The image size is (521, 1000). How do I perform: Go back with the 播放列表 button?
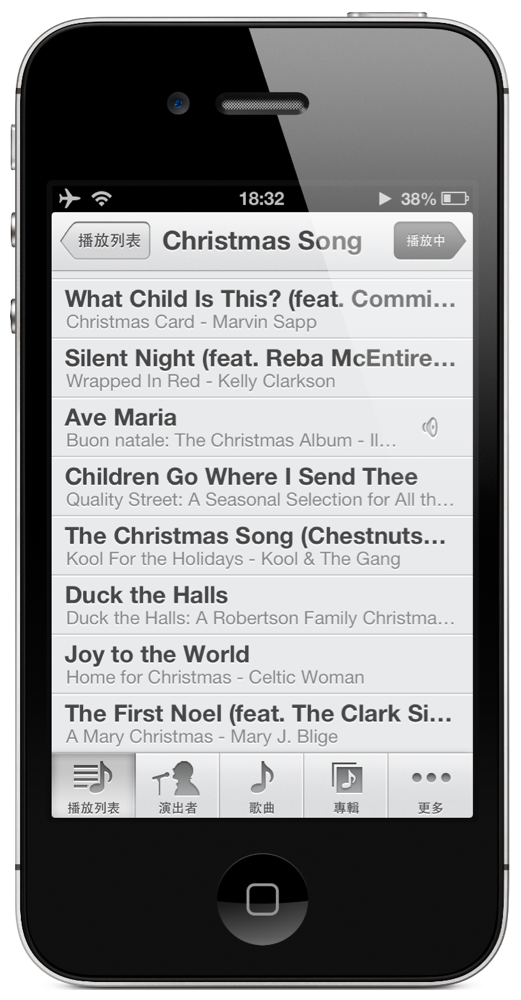point(105,240)
